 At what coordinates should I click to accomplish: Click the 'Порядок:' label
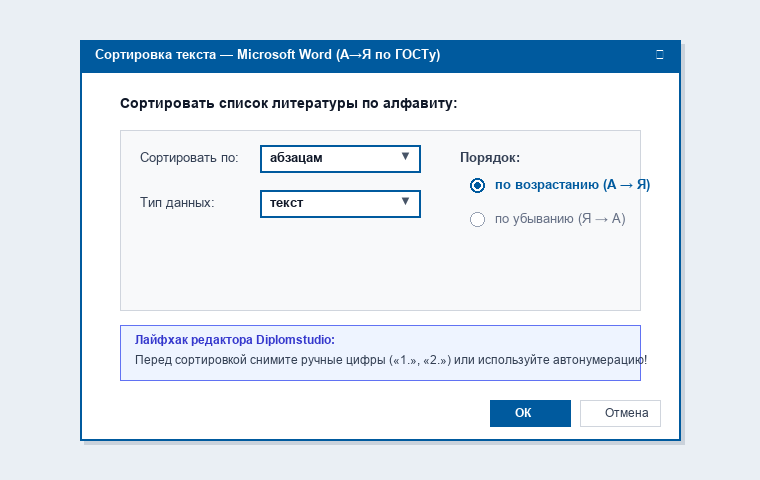[490, 158]
